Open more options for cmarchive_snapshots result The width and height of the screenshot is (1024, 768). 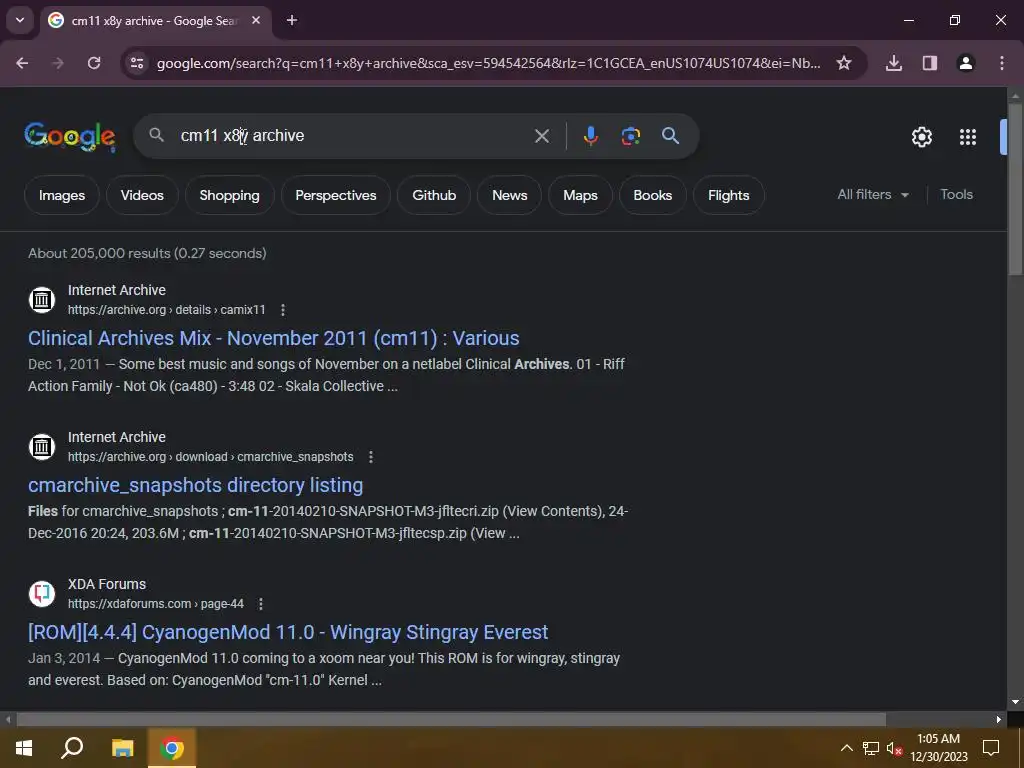pyautogui.click(x=371, y=457)
